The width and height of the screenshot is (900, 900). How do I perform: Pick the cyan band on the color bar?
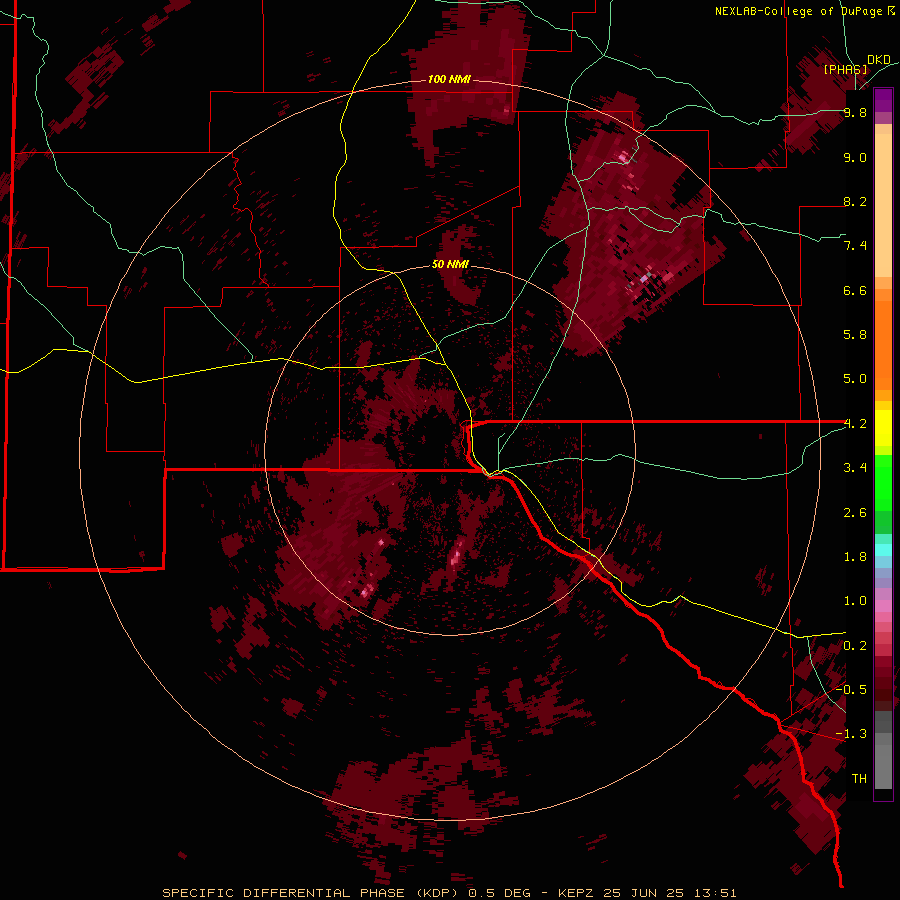[x=883, y=550]
